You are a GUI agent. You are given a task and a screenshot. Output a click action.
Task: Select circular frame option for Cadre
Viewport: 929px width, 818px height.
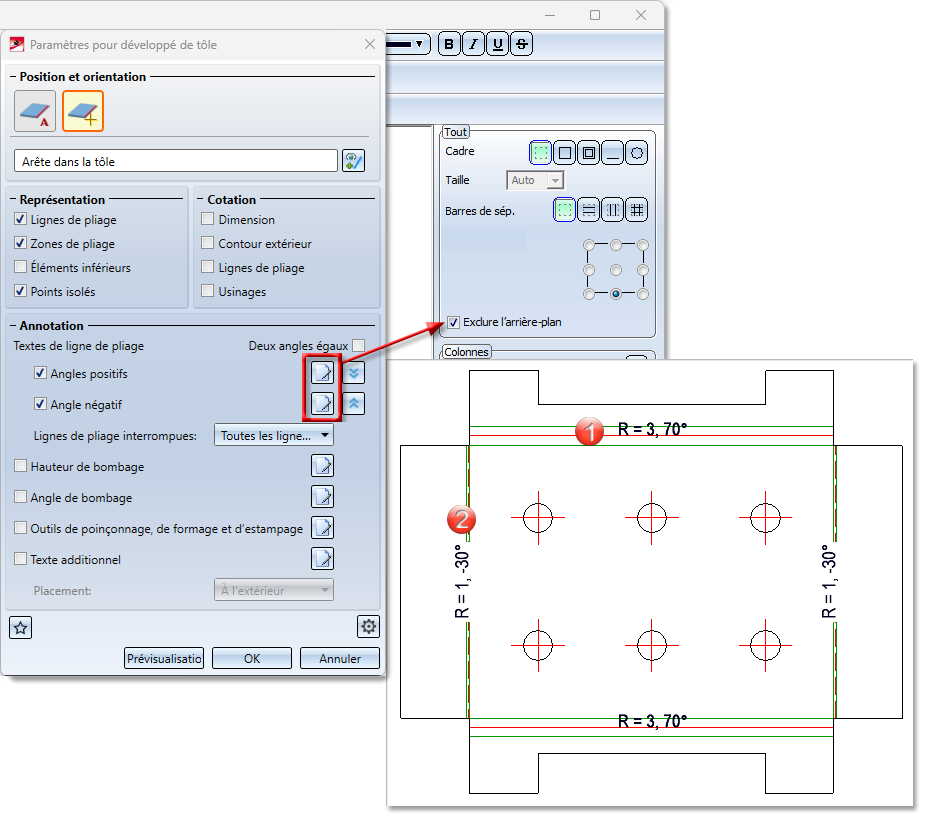[636, 153]
